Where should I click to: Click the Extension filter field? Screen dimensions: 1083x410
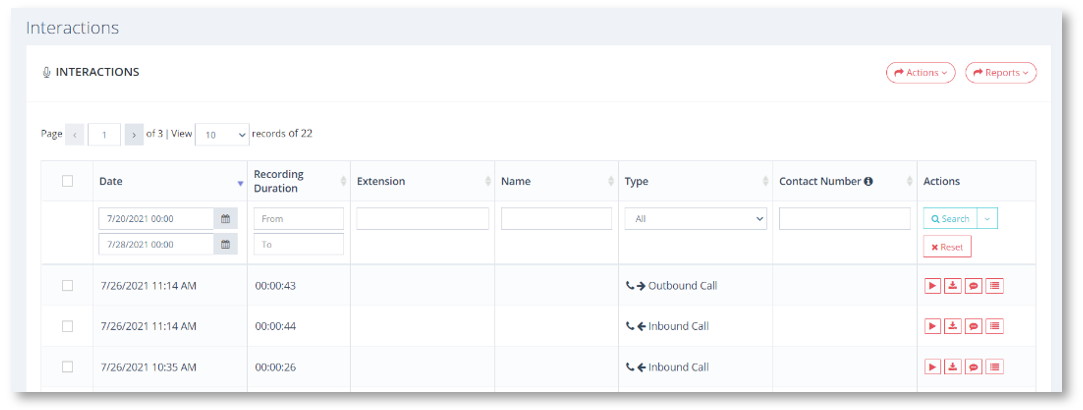pos(423,219)
